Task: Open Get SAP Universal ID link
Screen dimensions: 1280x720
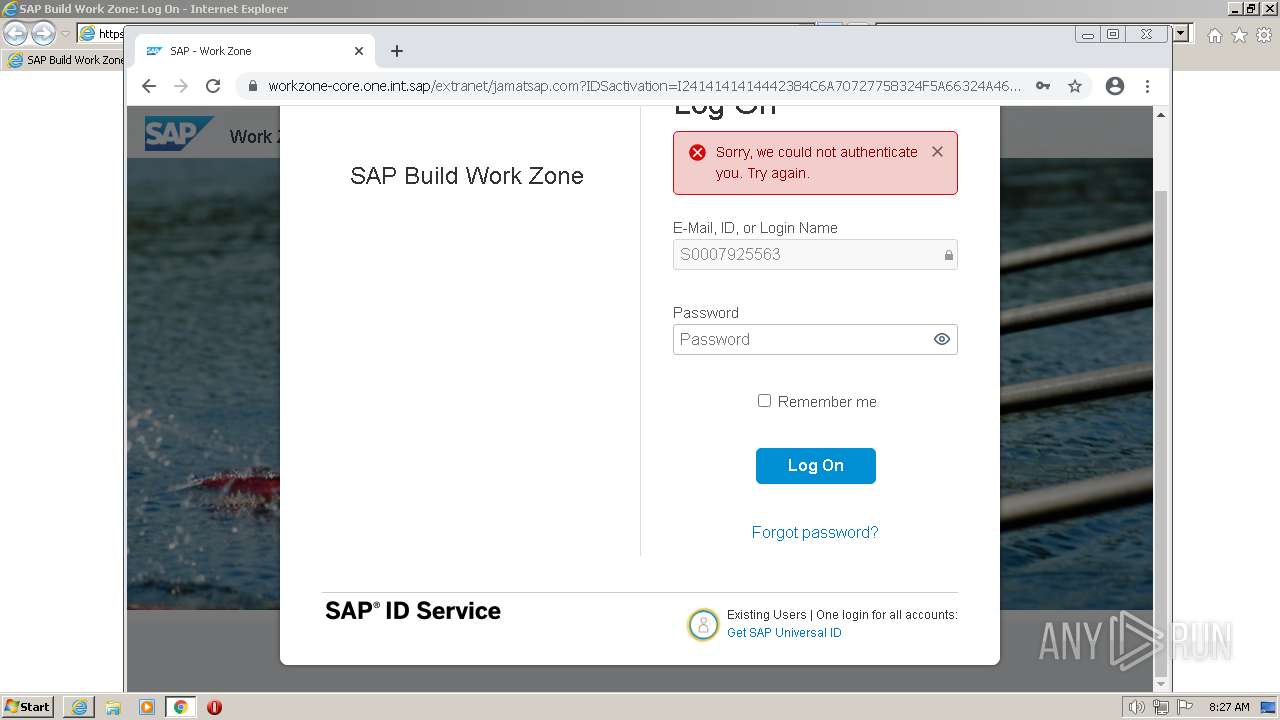Action: (784, 633)
